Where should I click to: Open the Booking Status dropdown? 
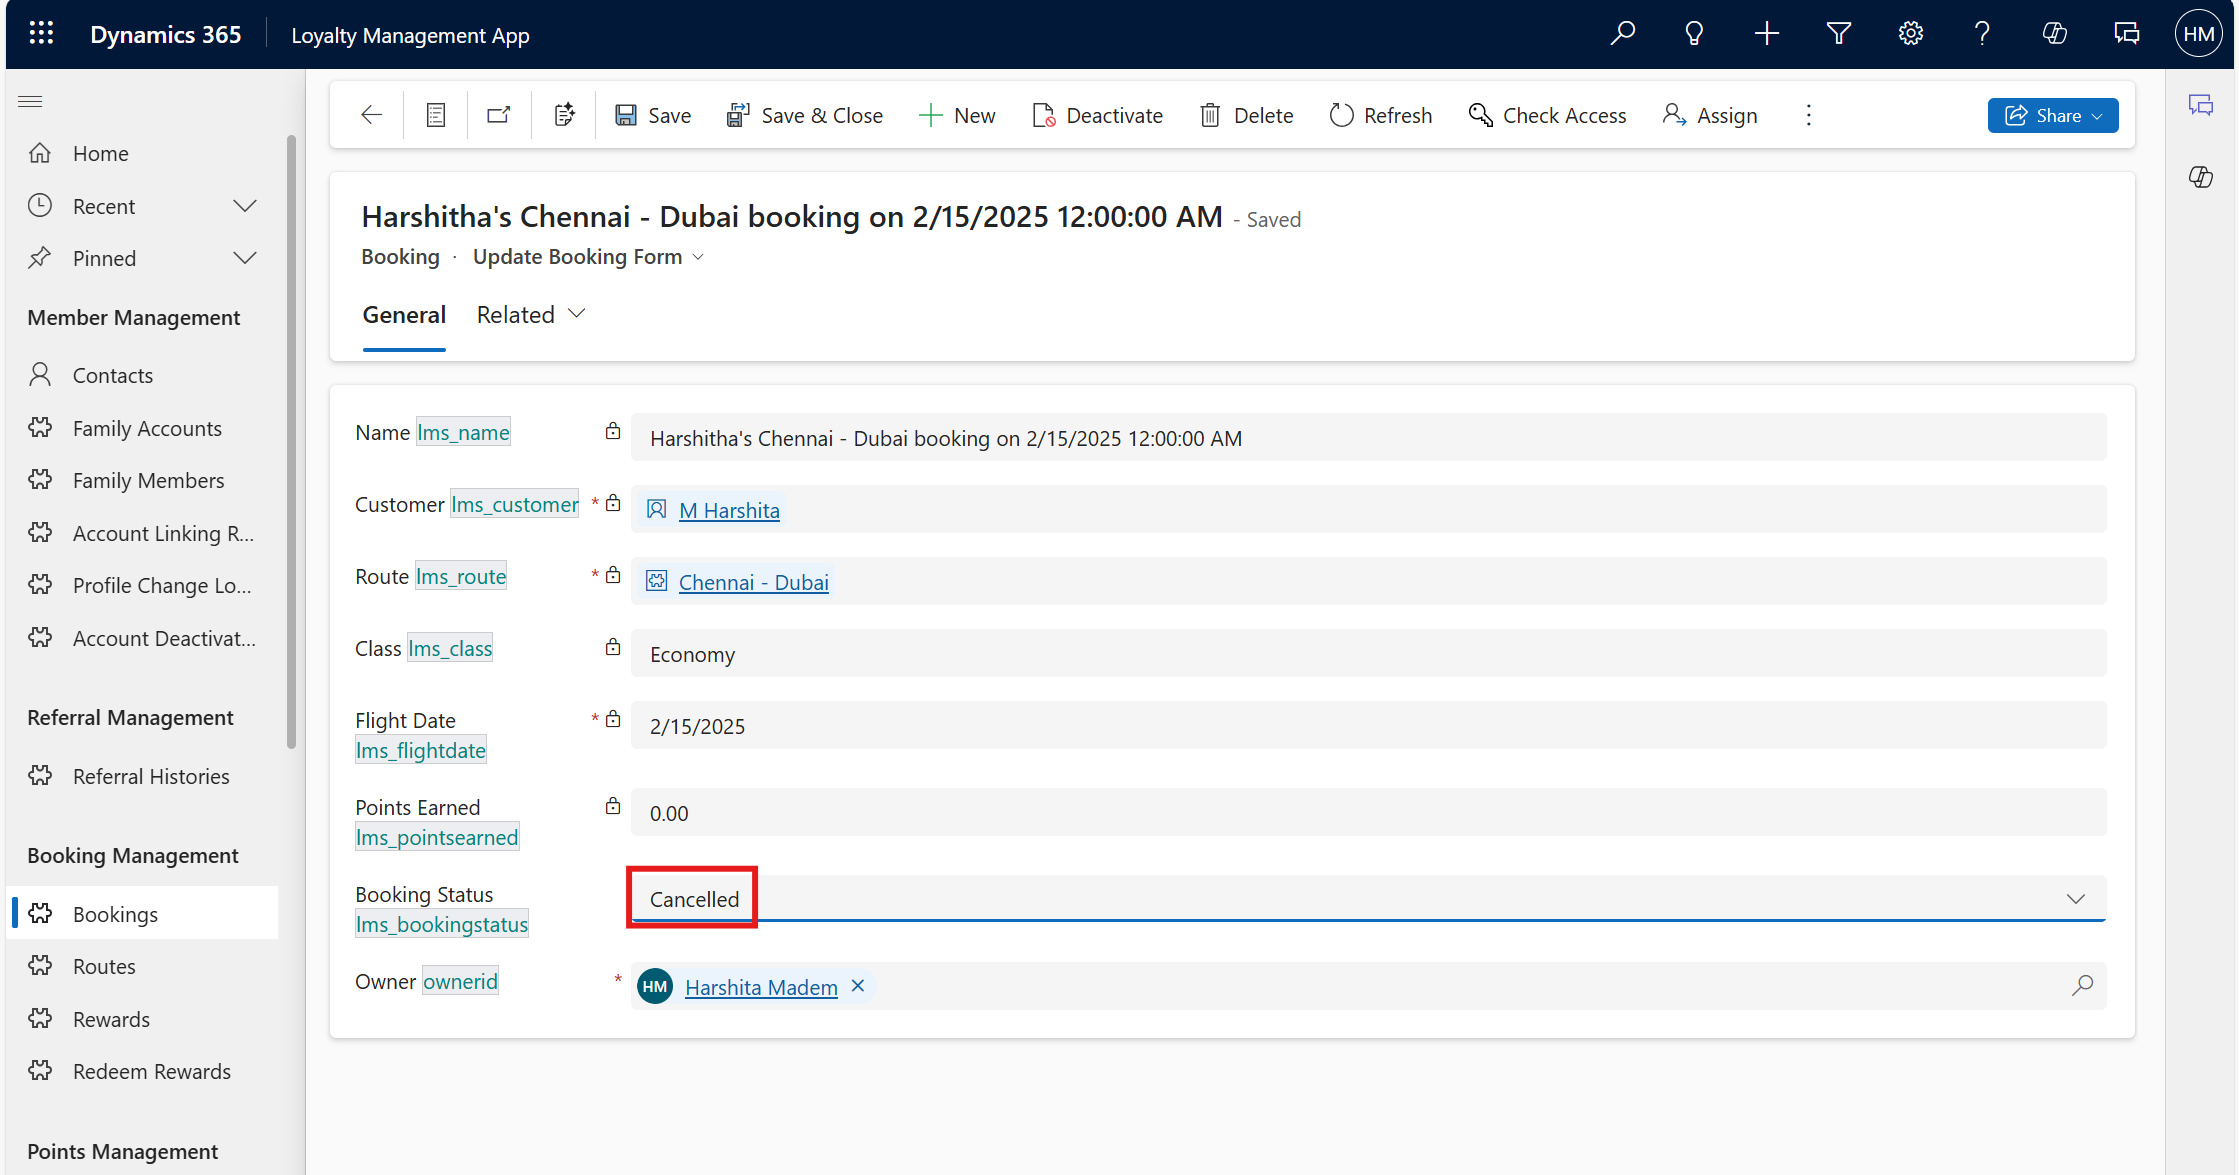(2075, 899)
